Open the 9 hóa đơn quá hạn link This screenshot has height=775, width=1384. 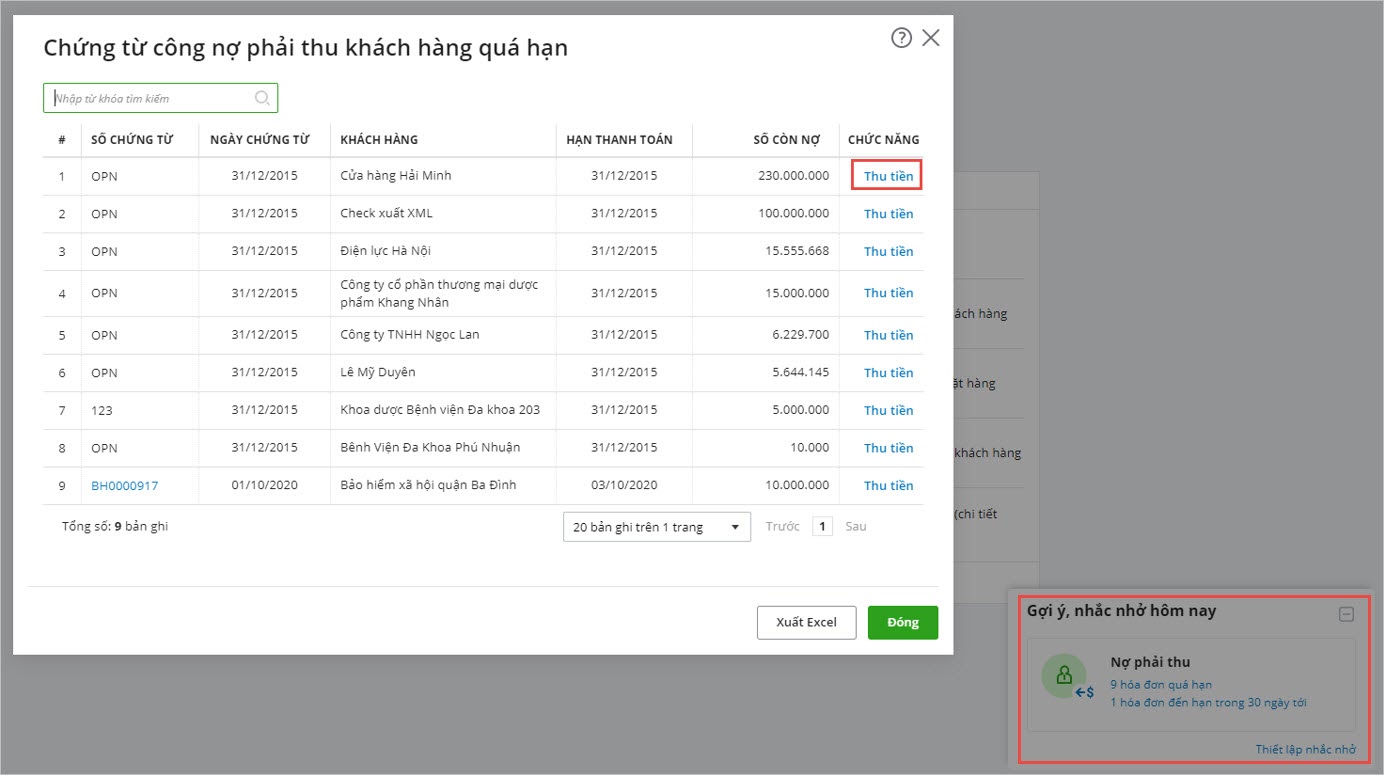[1160, 685]
